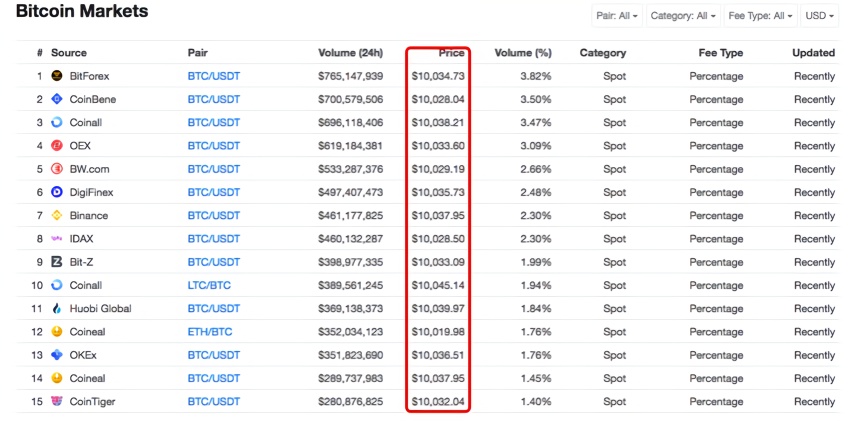Sort table by Pair column header
Image resolution: width=849 pixels, height=421 pixels.
(x=198, y=53)
